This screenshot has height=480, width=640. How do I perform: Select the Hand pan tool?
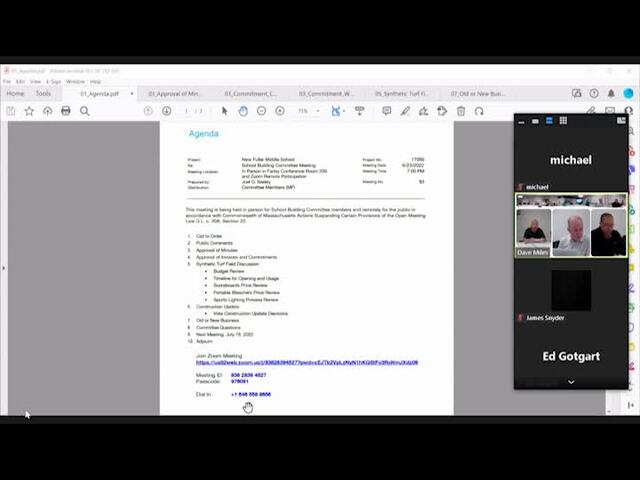242,111
